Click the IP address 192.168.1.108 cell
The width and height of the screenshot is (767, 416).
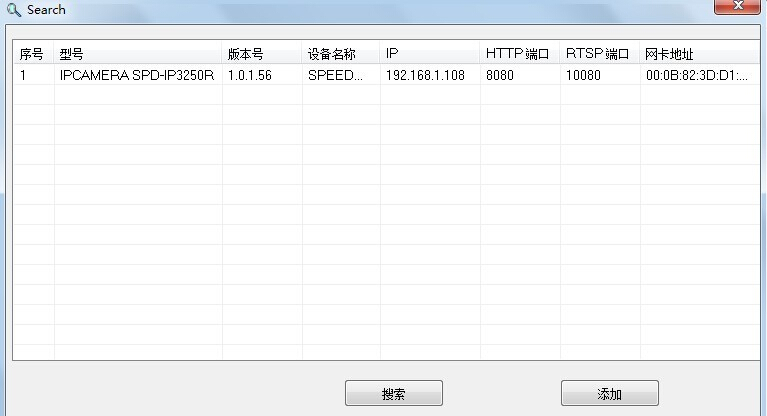point(425,75)
